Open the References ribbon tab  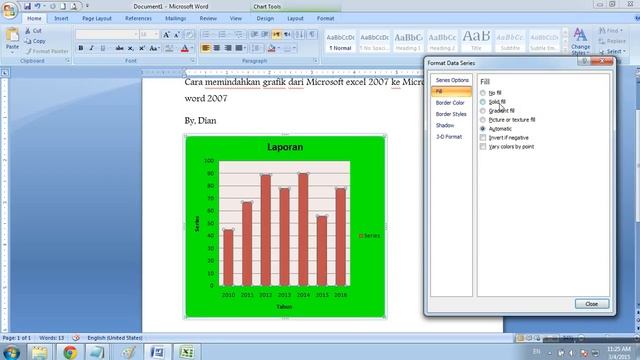tap(138, 18)
